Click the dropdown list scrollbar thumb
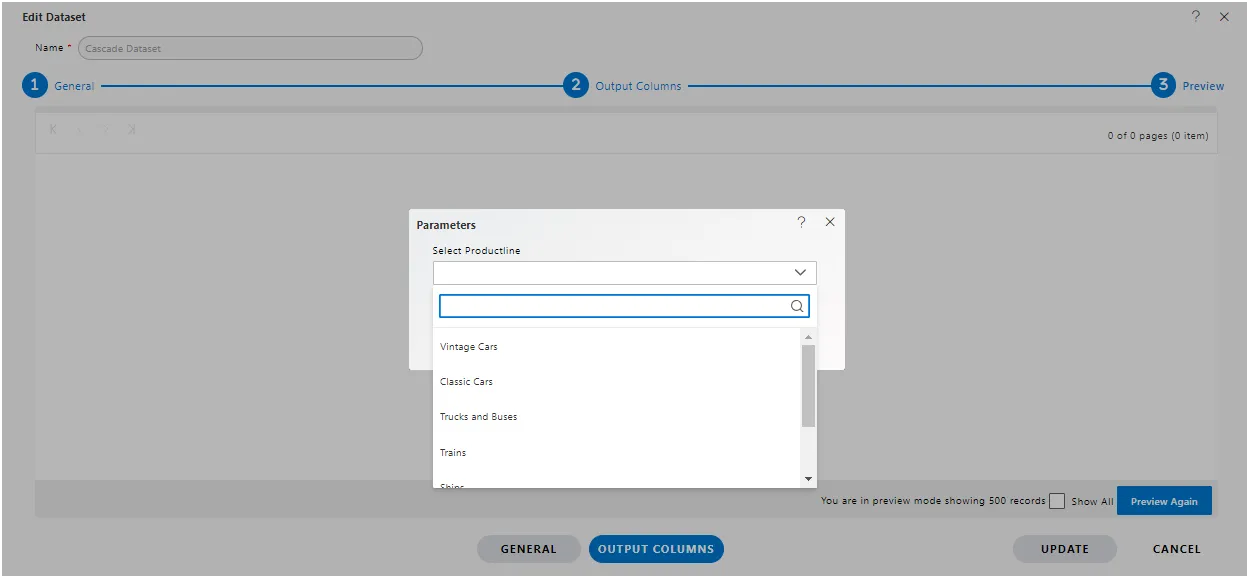Image resolution: width=1249 pixels, height=578 pixels. coord(809,386)
